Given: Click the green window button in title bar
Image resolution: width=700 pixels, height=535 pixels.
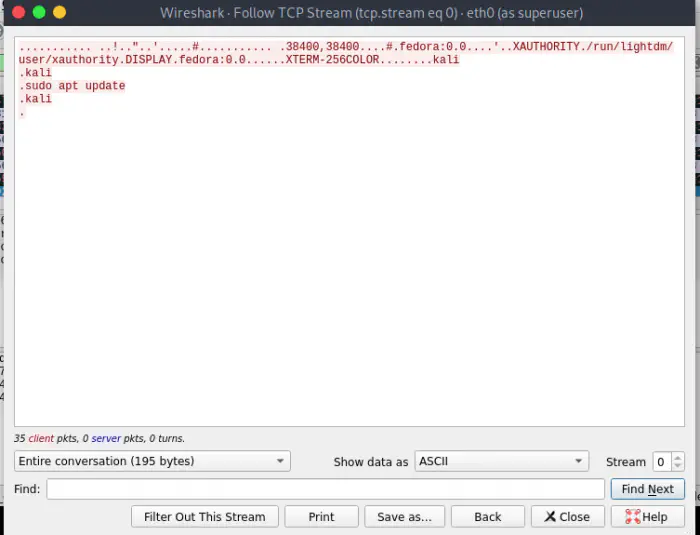Looking at the screenshot, I should (39, 12).
